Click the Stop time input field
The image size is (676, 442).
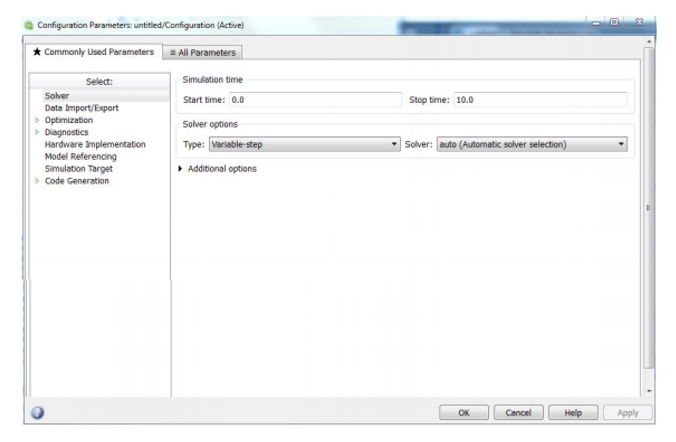point(539,100)
